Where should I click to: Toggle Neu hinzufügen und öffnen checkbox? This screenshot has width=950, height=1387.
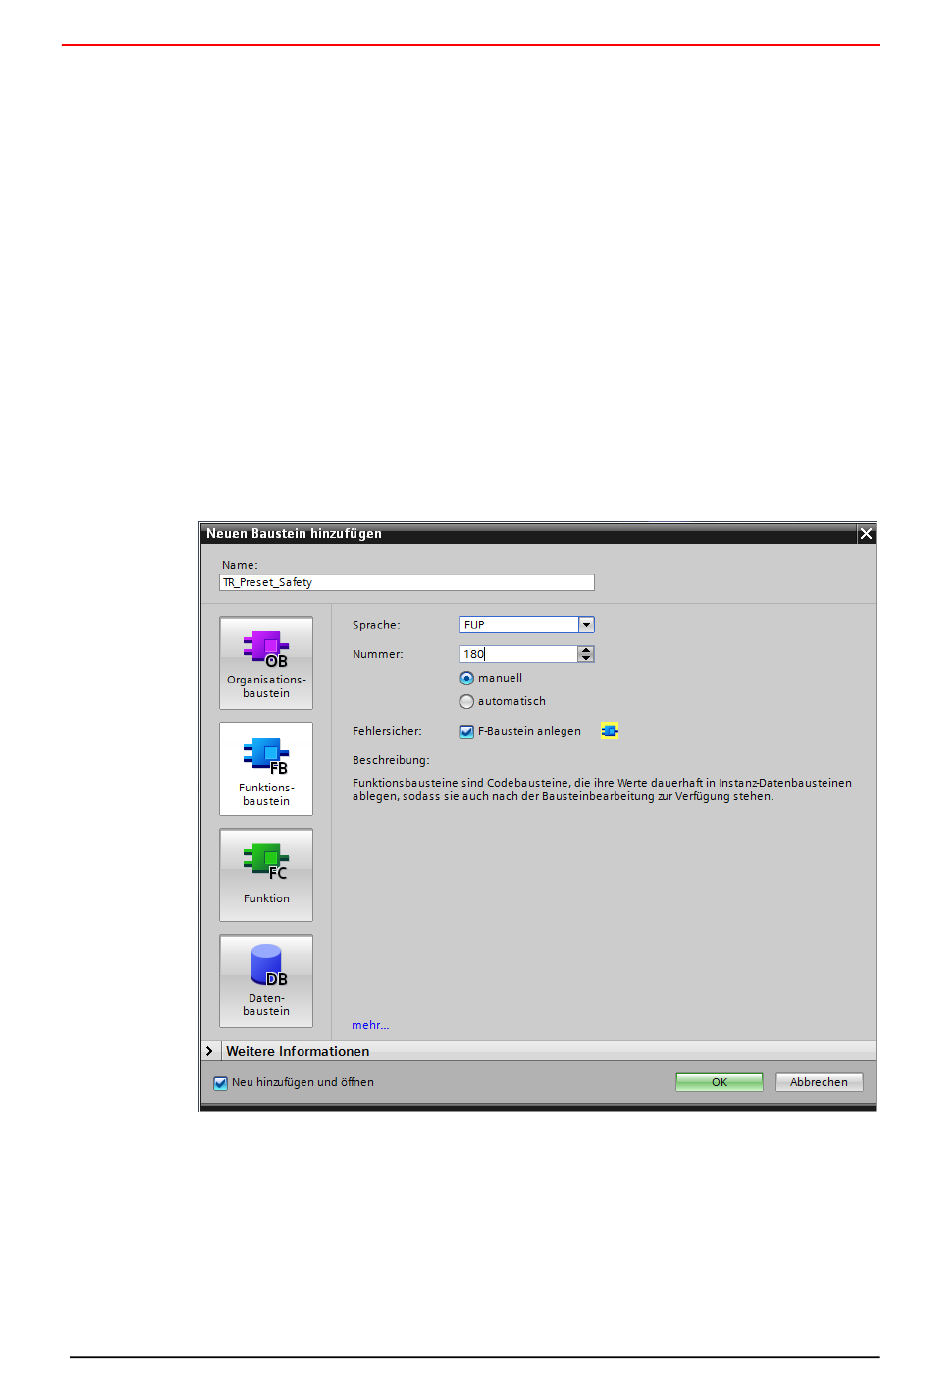(x=220, y=1082)
